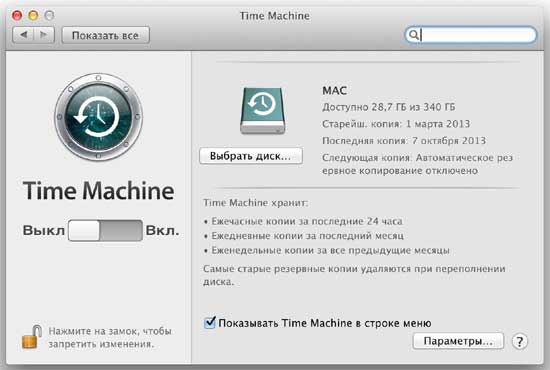
Task: Close the Time Machine window
Action: (x=17, y=15)
